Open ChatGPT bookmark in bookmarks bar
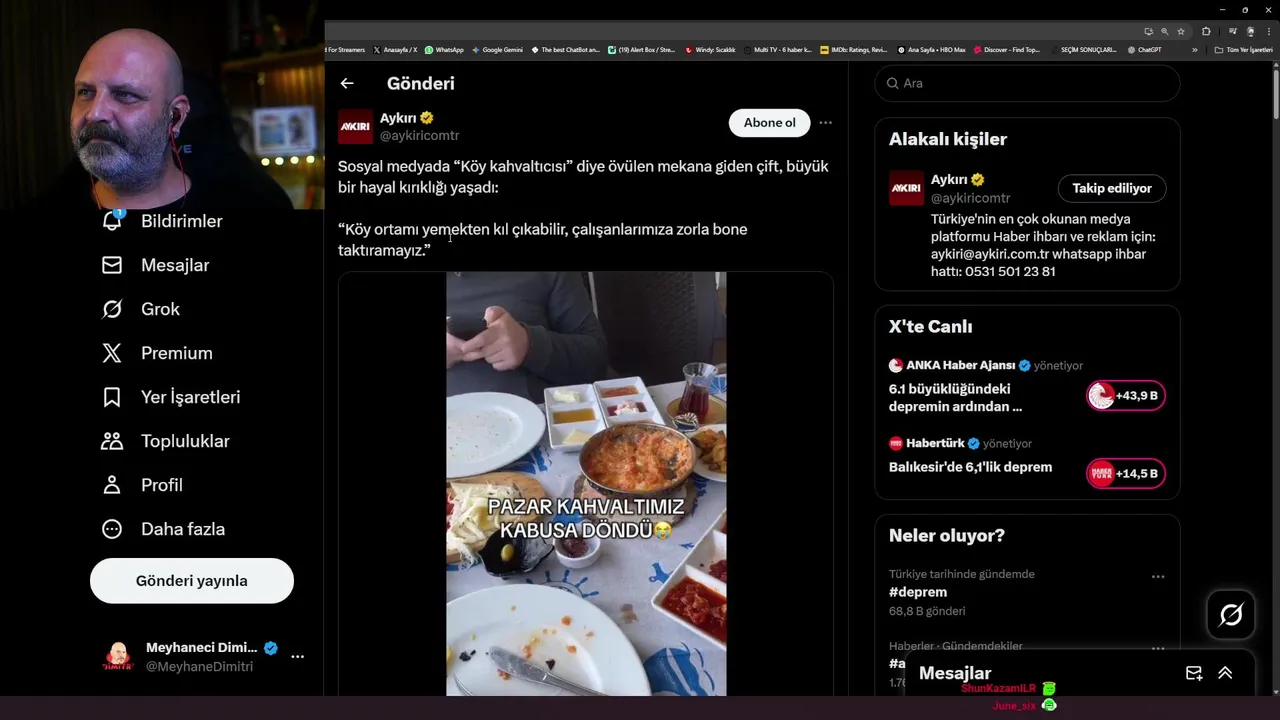 (1144, 49)
